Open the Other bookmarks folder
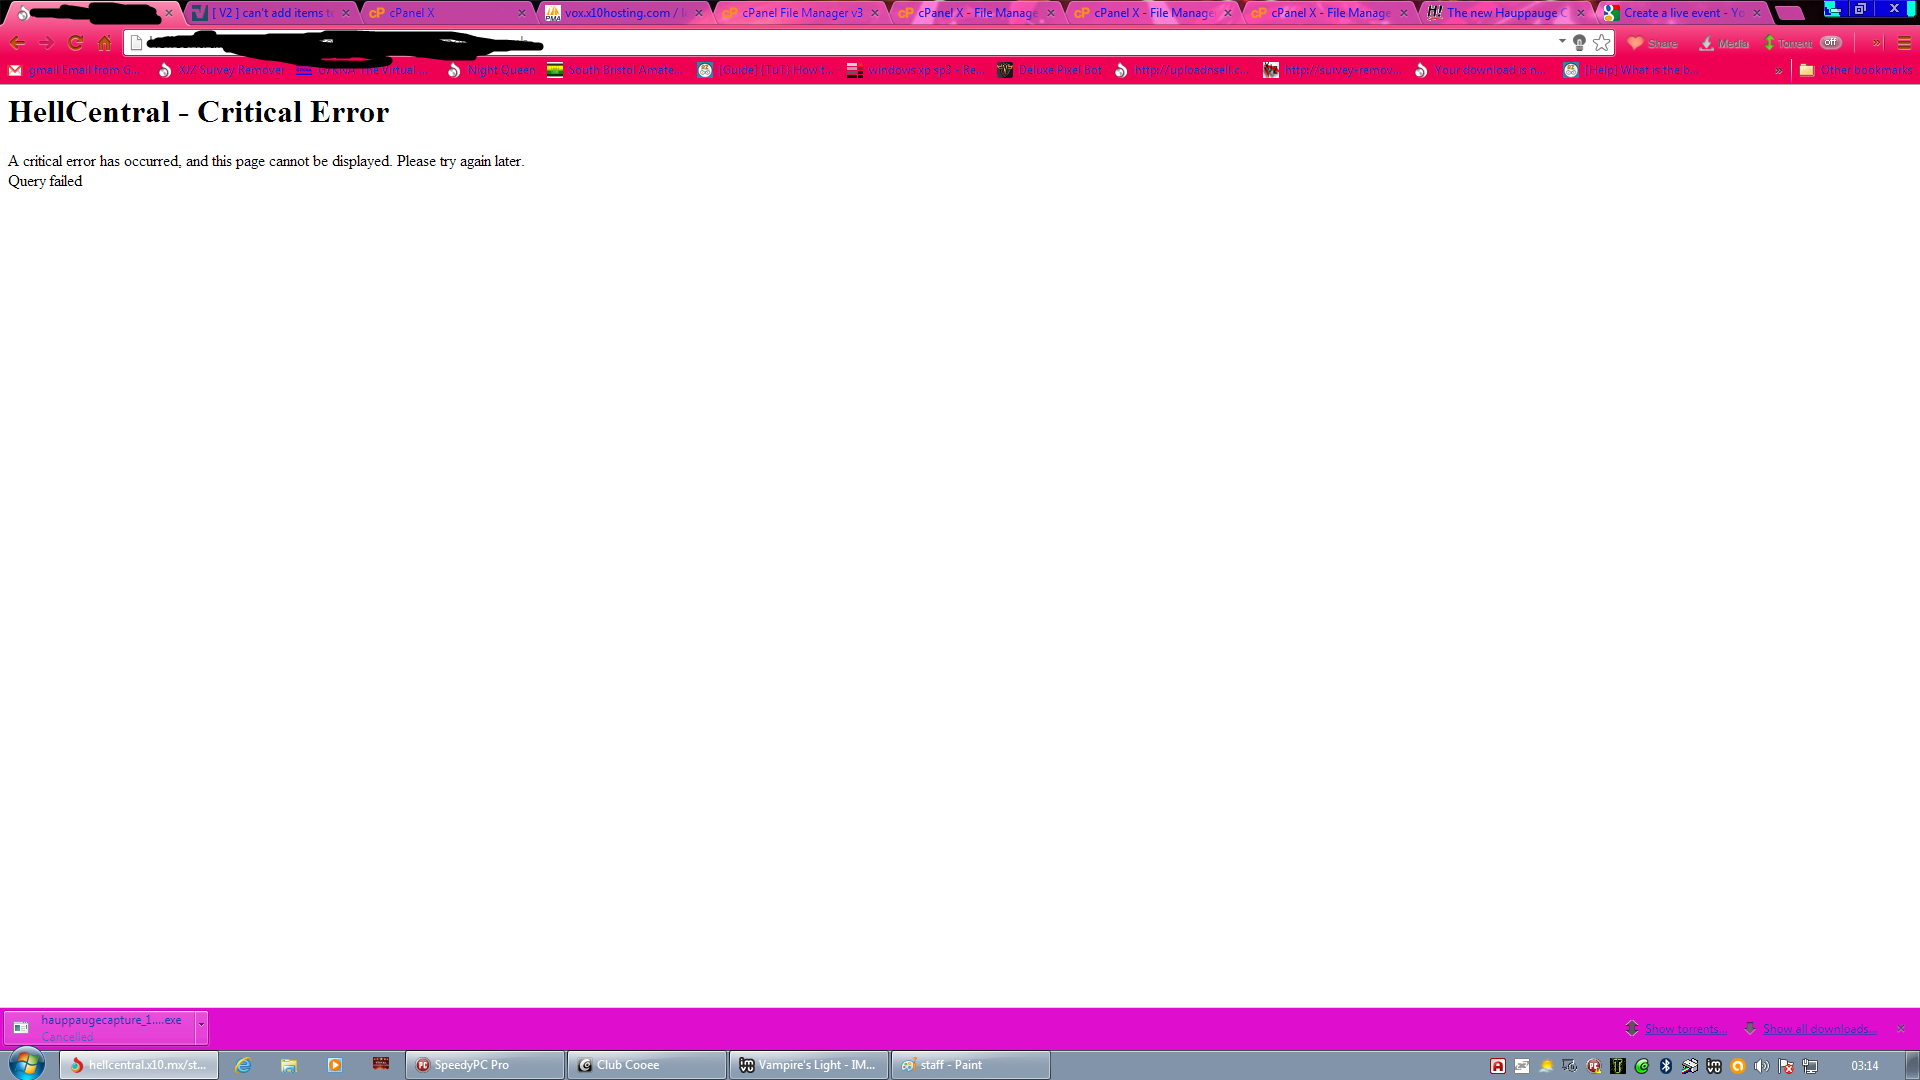The image size is (1920, 1080). 1856,70
